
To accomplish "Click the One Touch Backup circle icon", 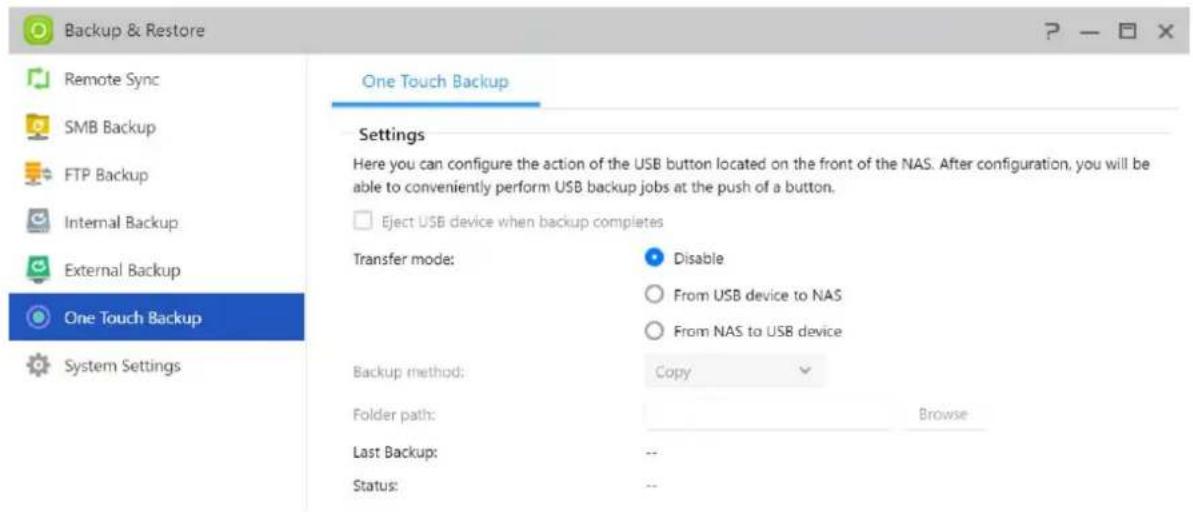I will point(37,317).
